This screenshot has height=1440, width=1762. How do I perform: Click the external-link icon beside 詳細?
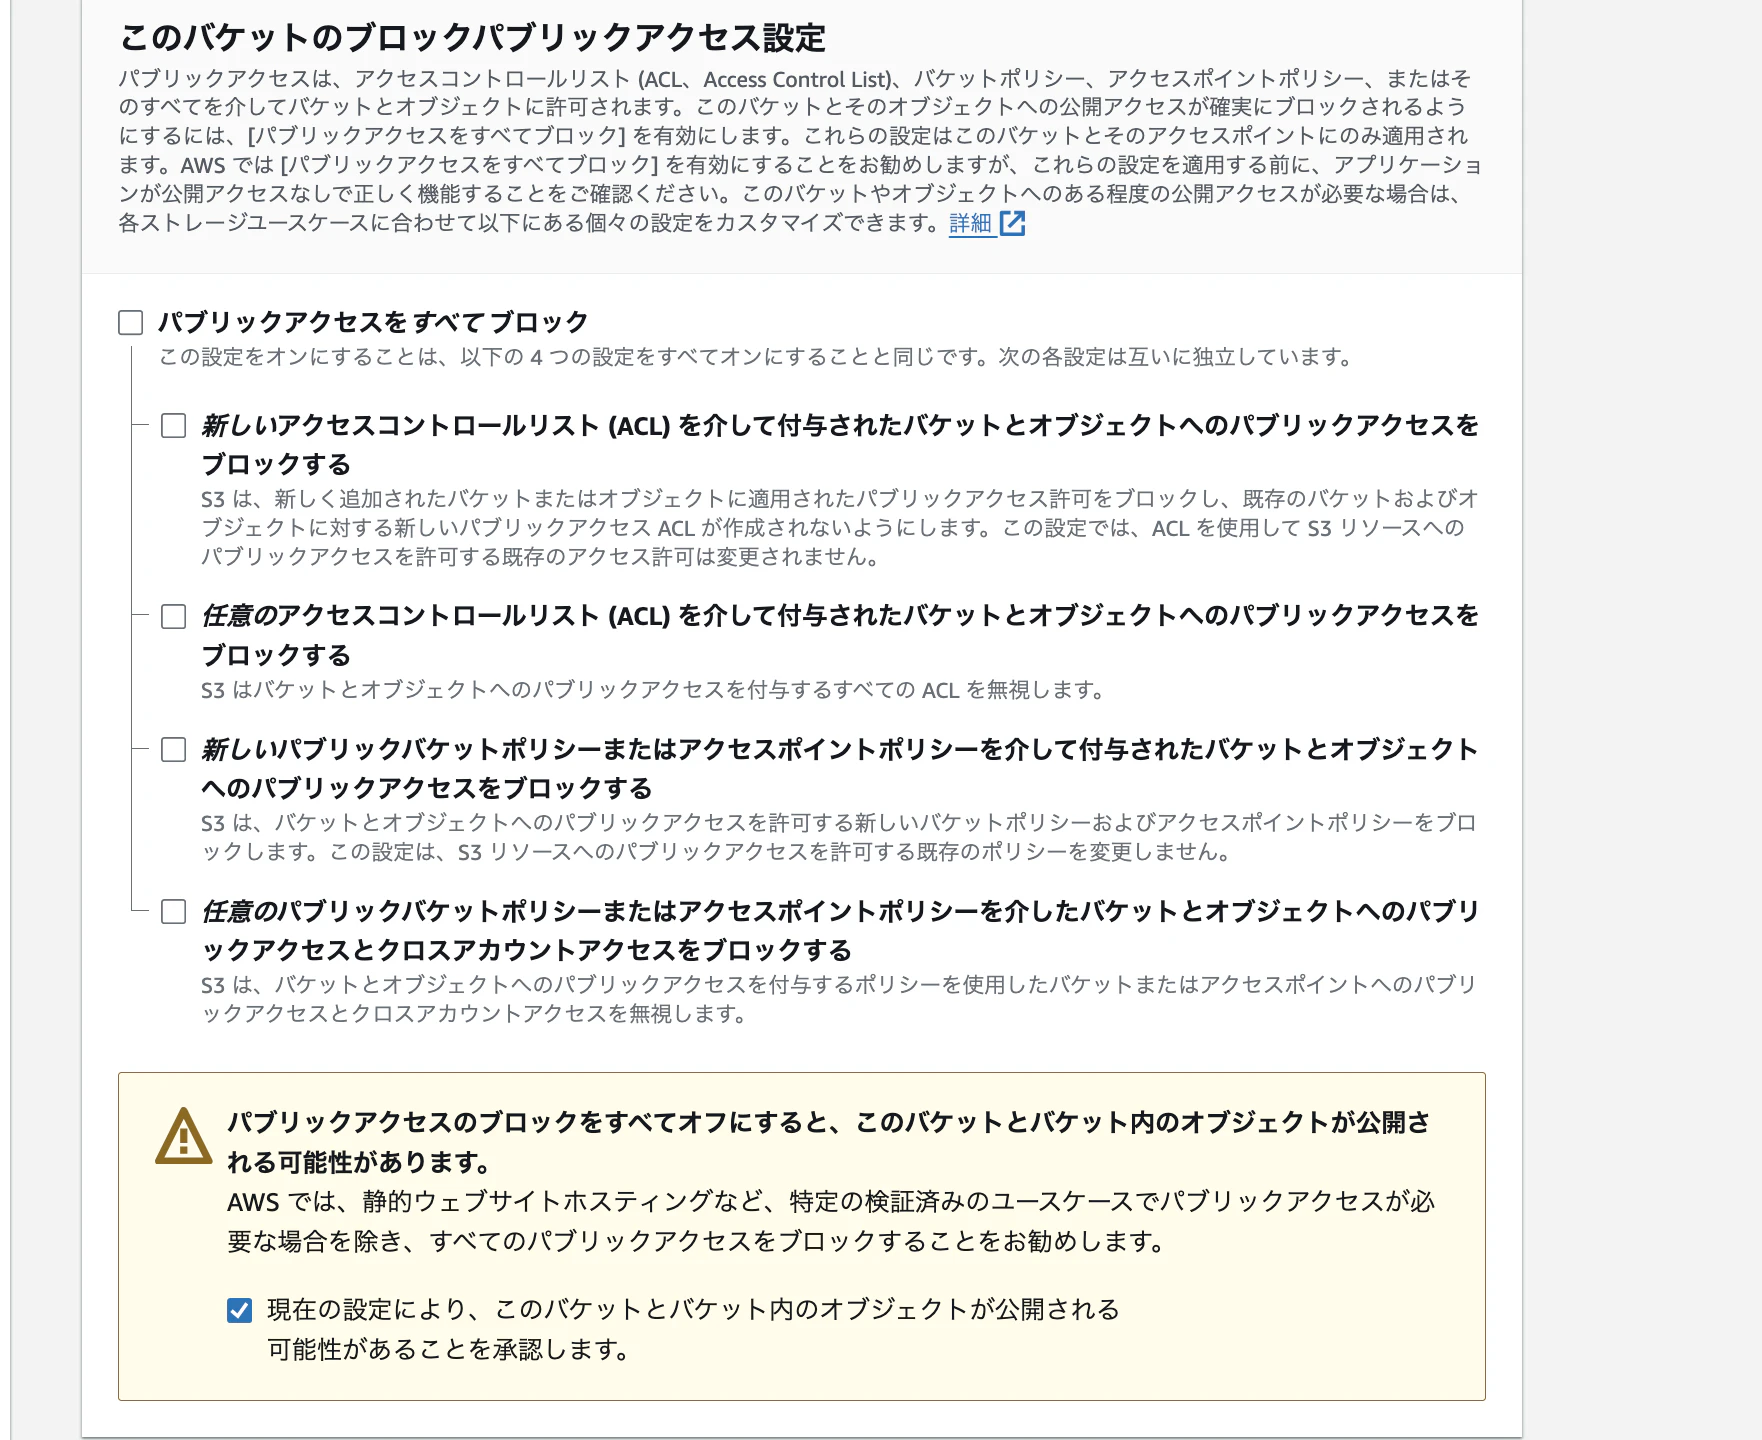pyautogui.click(x=1012, y=225)
